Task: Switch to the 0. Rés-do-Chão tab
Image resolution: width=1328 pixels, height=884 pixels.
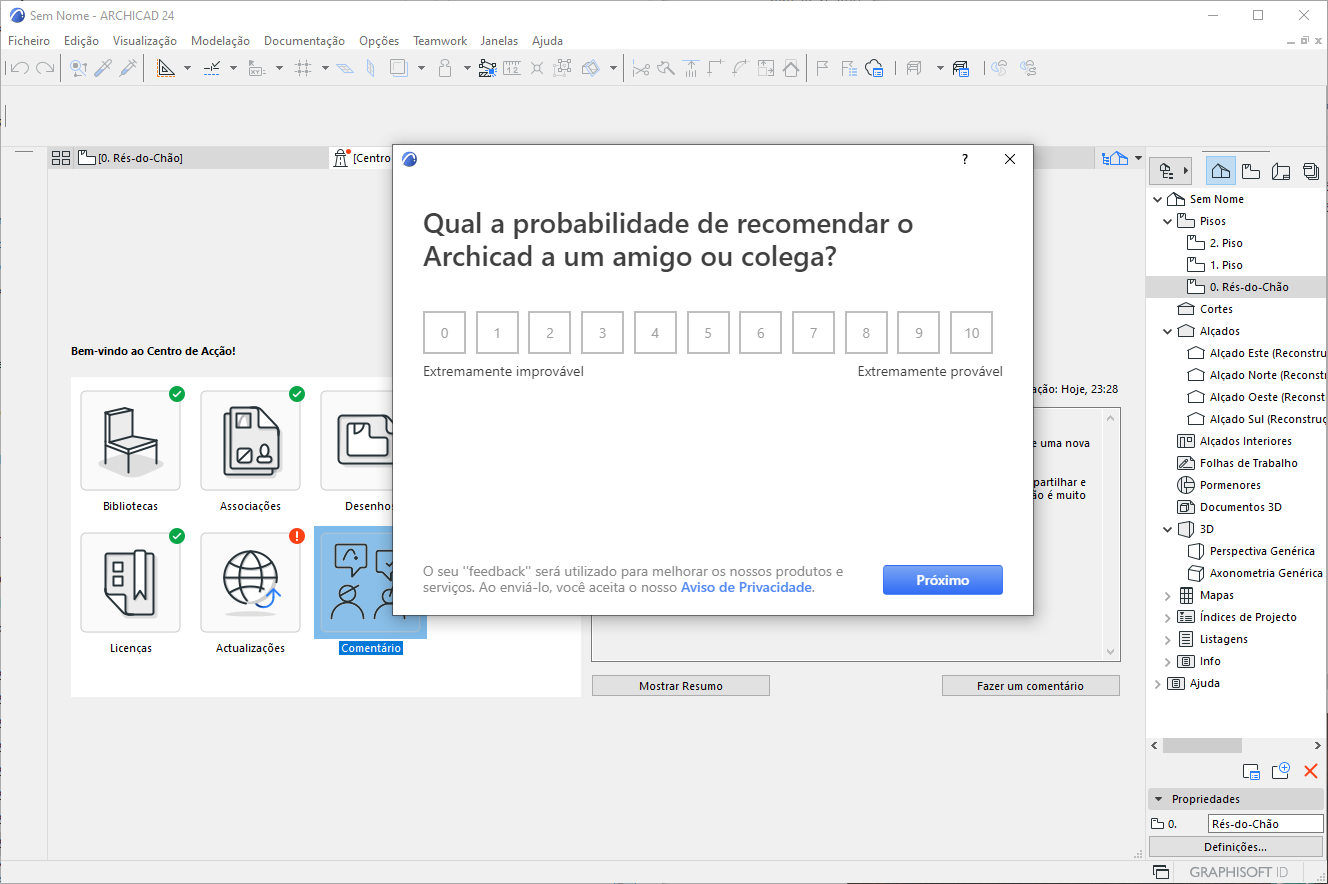Action: coord(203,158)
